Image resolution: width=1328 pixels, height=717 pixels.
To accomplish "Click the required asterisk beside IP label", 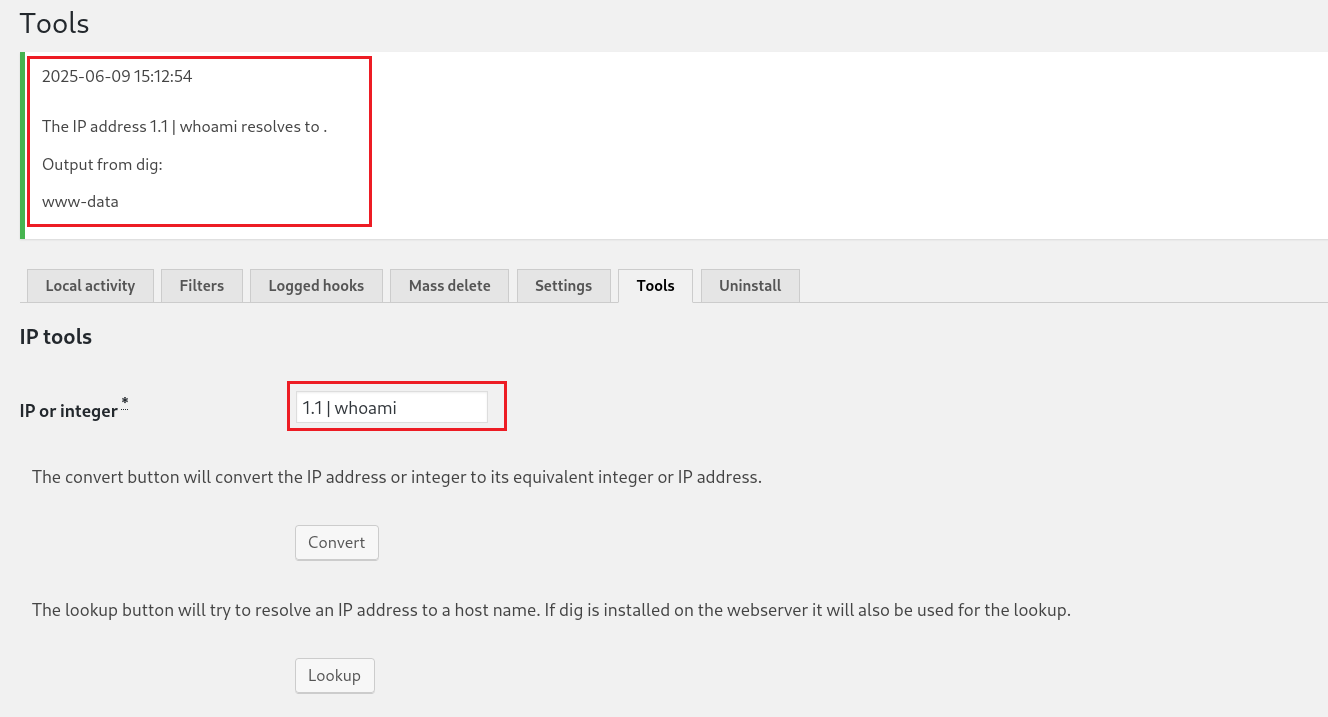I will pos(125,402).
